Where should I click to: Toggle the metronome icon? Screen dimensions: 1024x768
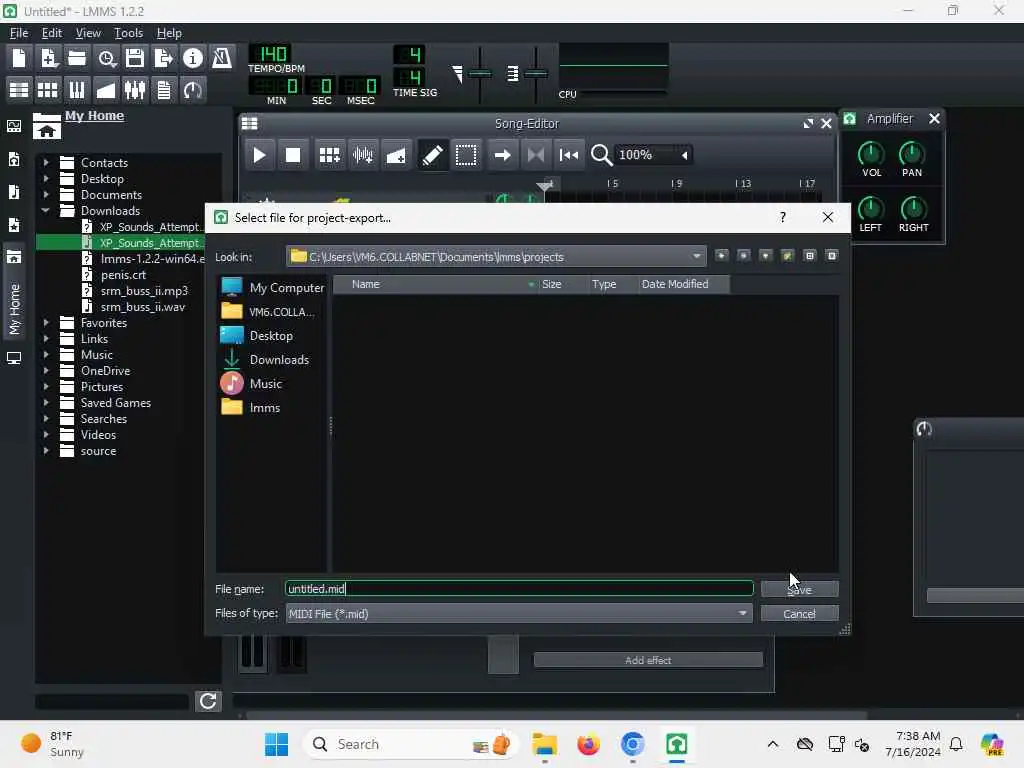click(222, 59)
